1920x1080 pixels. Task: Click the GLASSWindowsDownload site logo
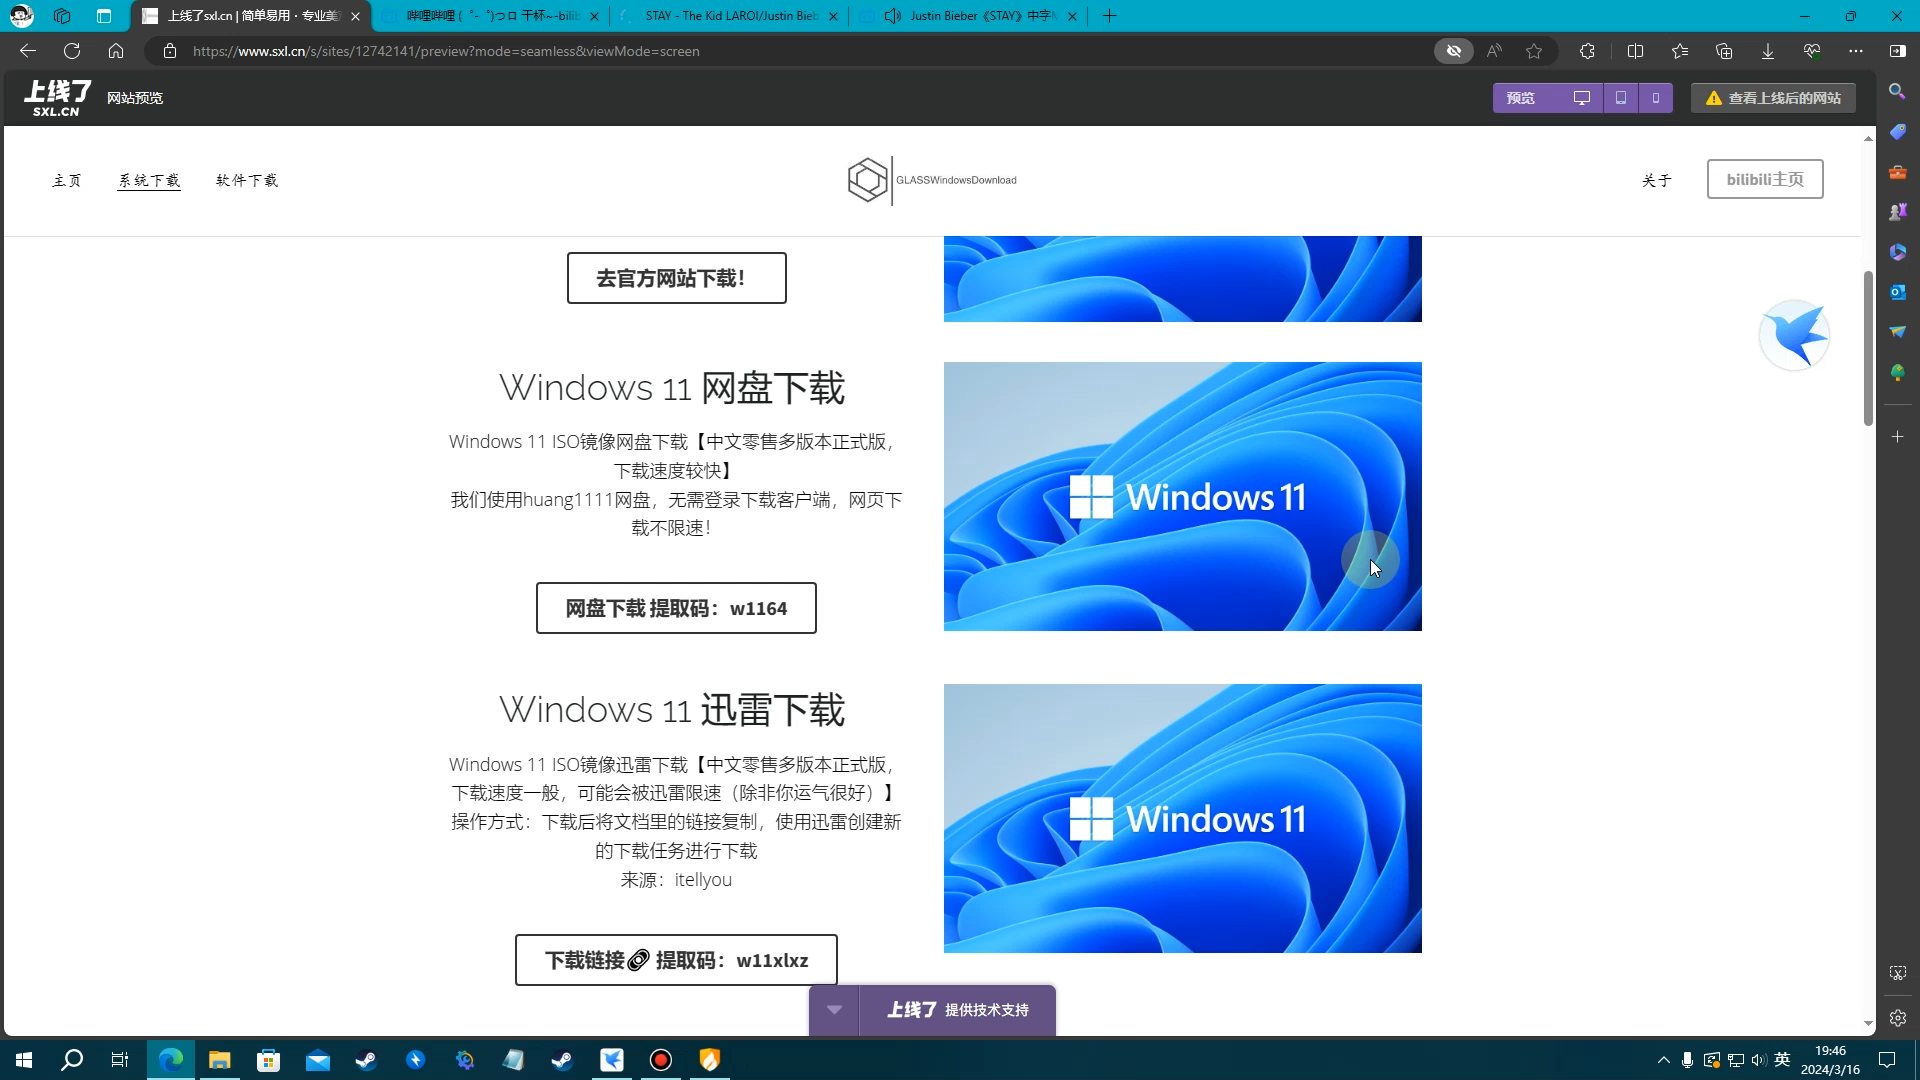point(932,180)
